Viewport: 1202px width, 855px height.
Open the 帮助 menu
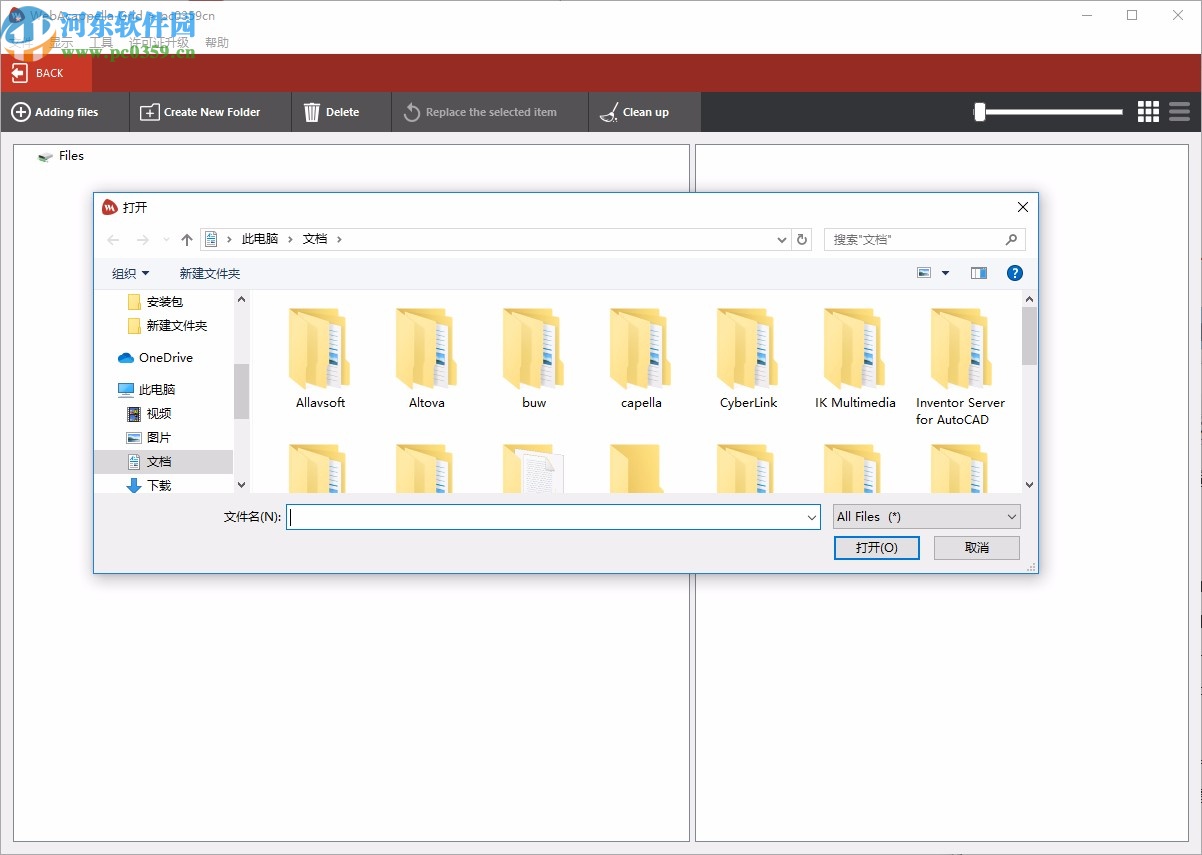tap(217, 42)
